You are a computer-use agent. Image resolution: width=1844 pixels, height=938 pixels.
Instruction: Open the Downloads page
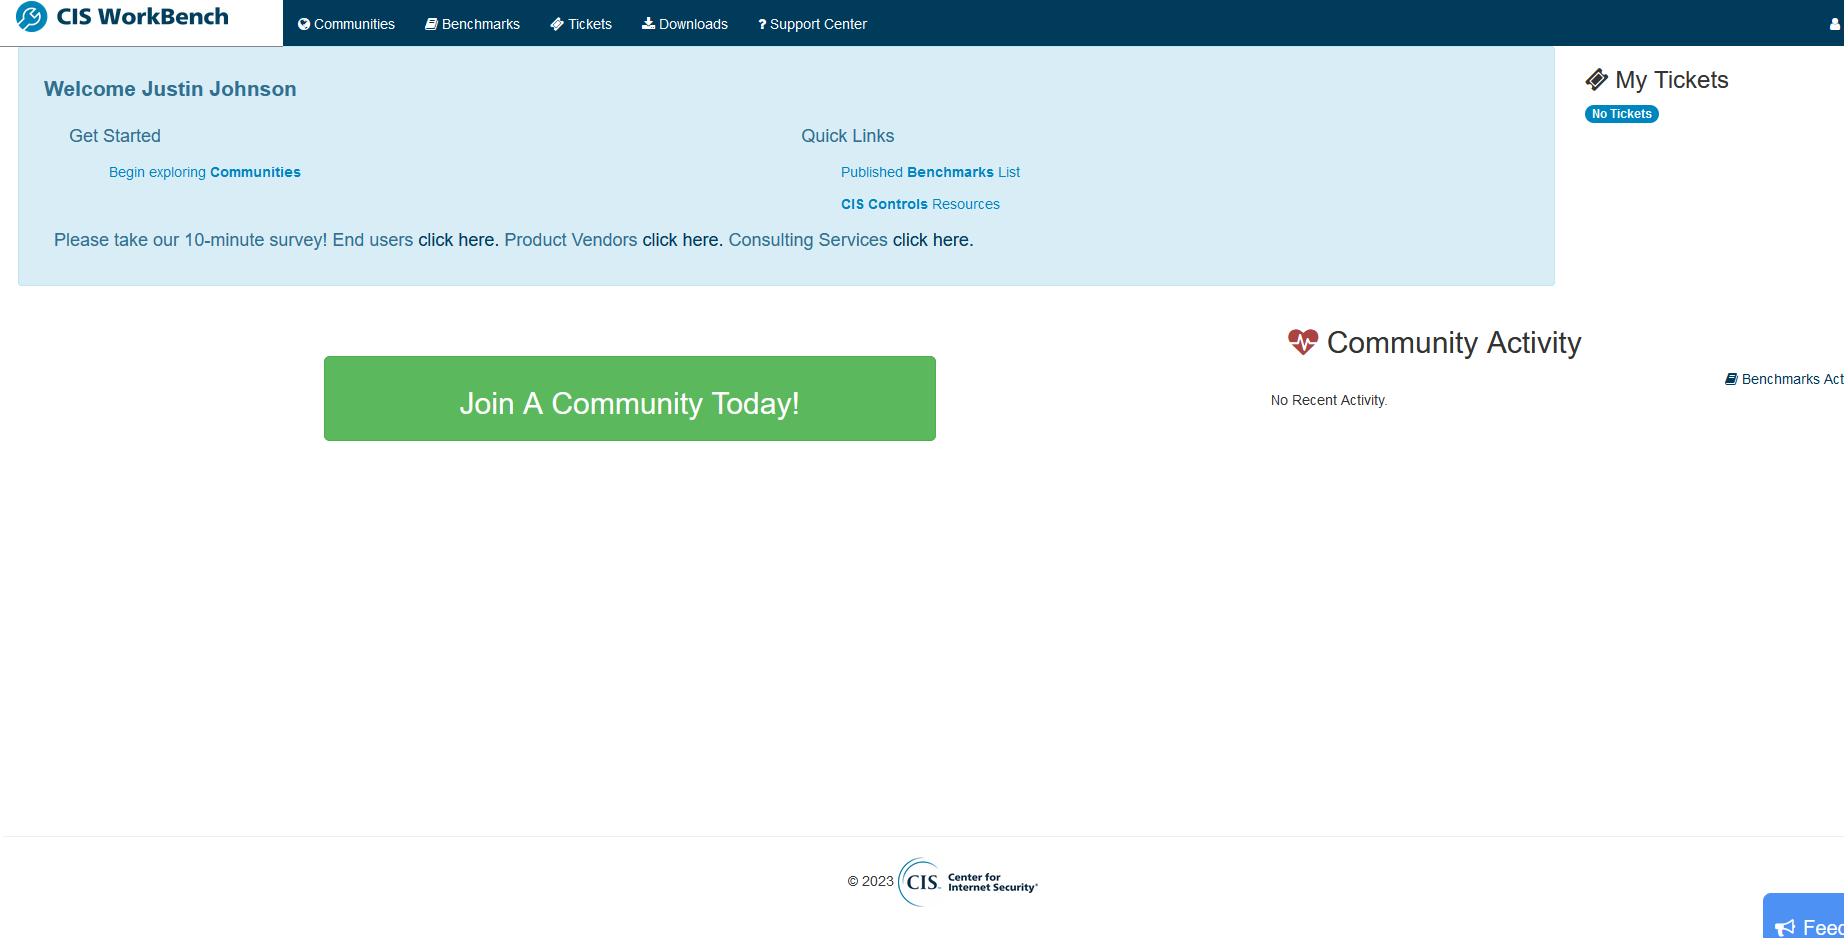685,24
